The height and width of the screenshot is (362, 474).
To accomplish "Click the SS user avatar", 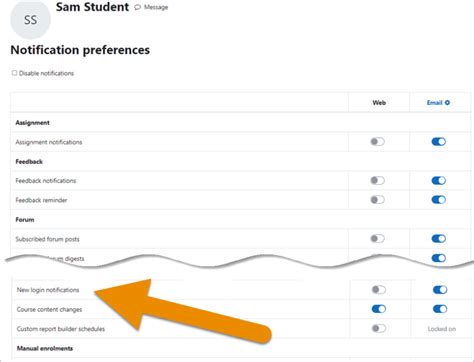I will point(30,20).
